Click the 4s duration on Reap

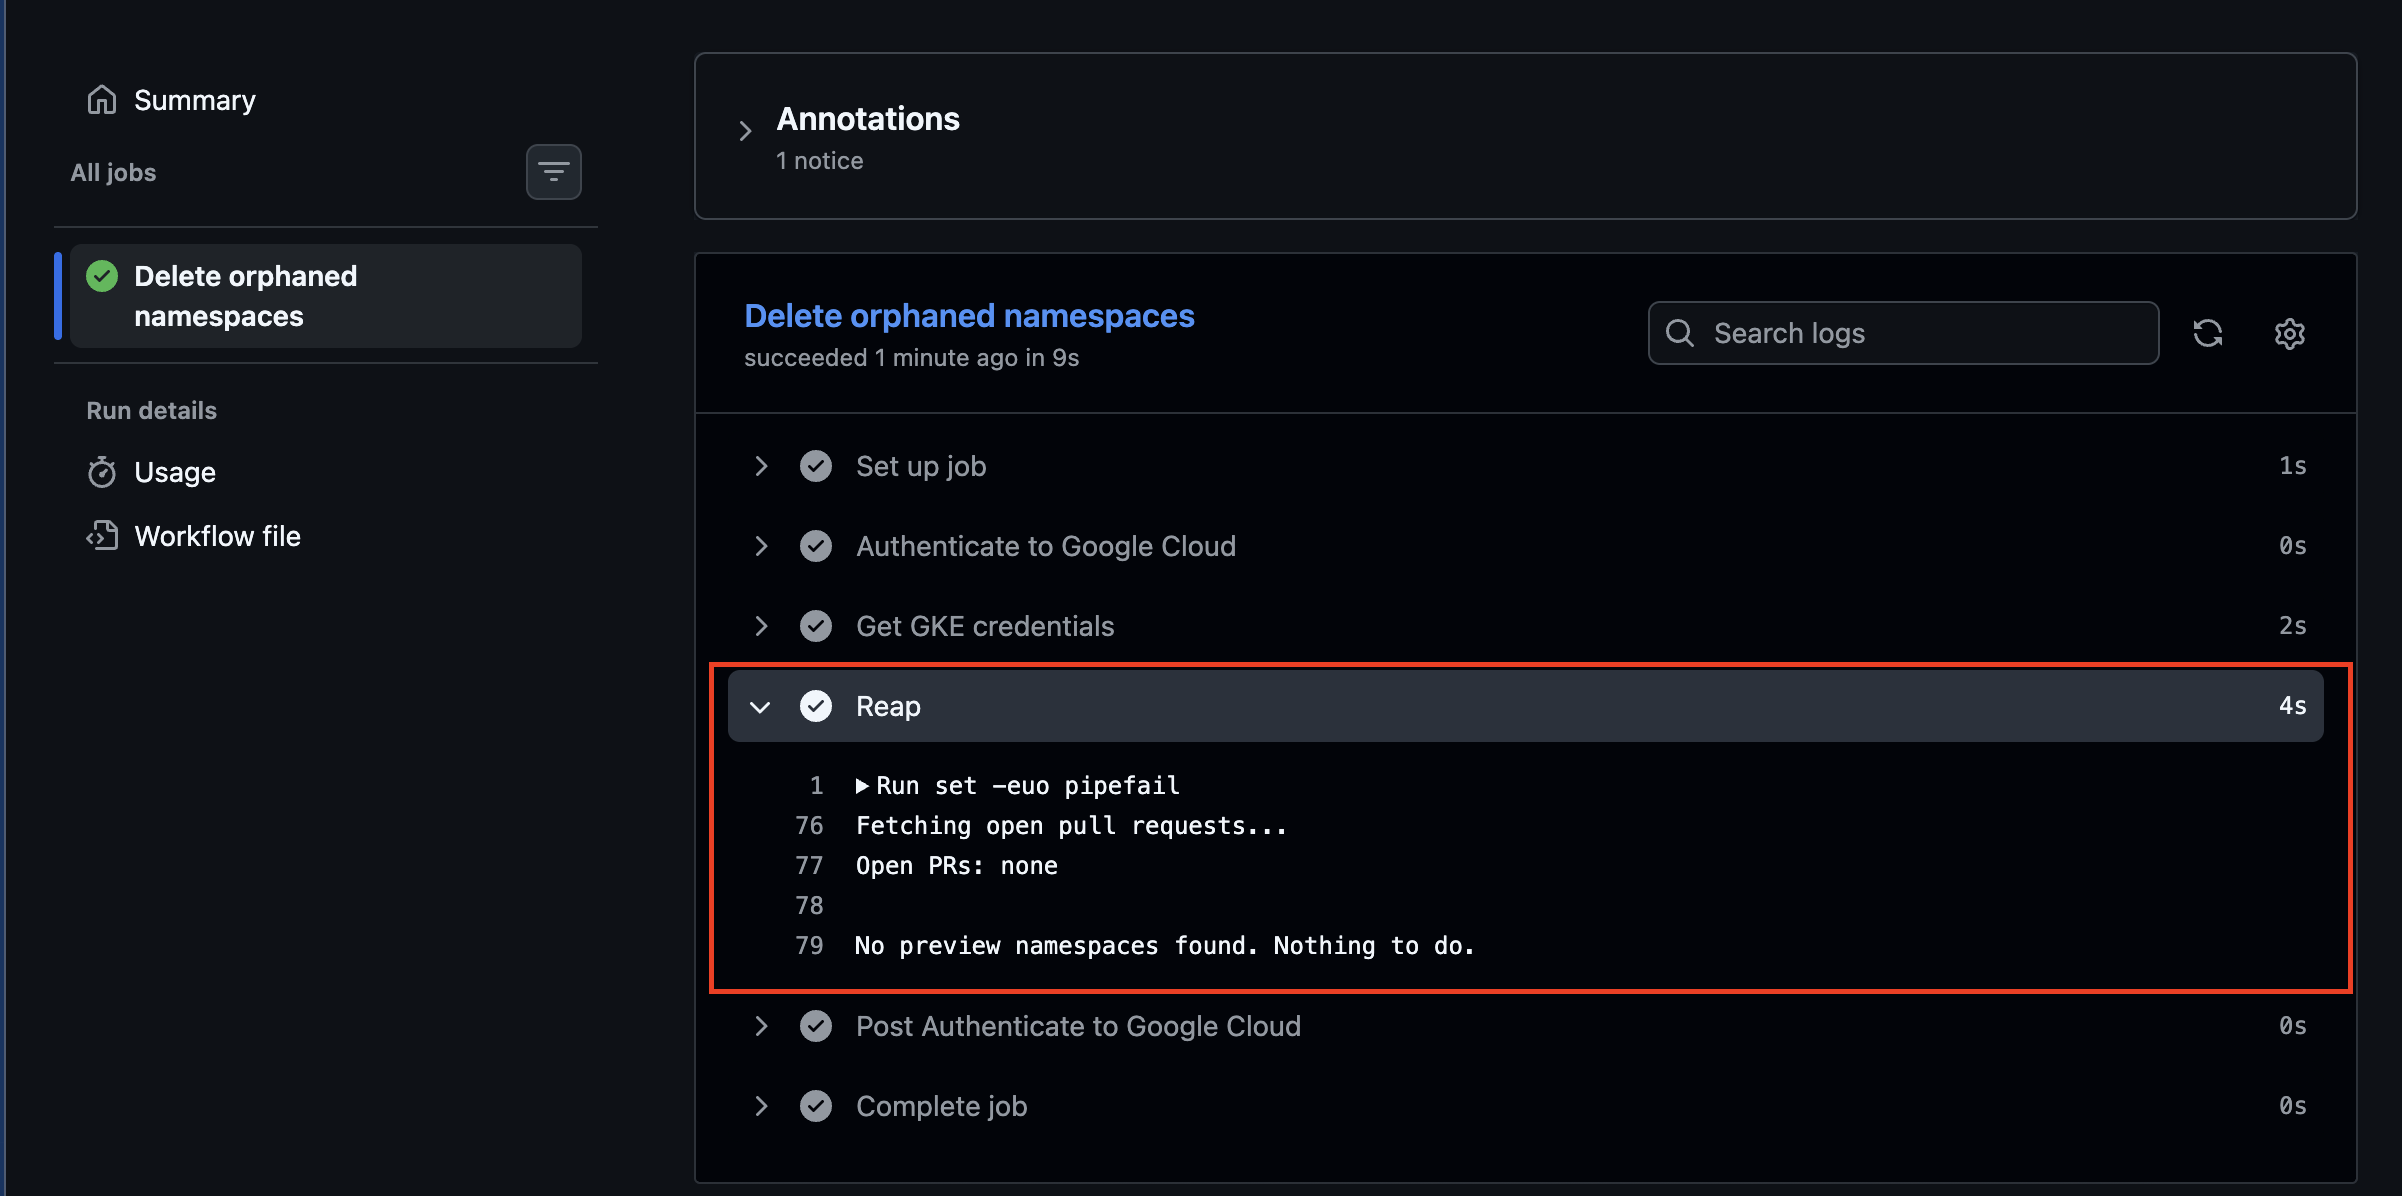coord(2292,706)
